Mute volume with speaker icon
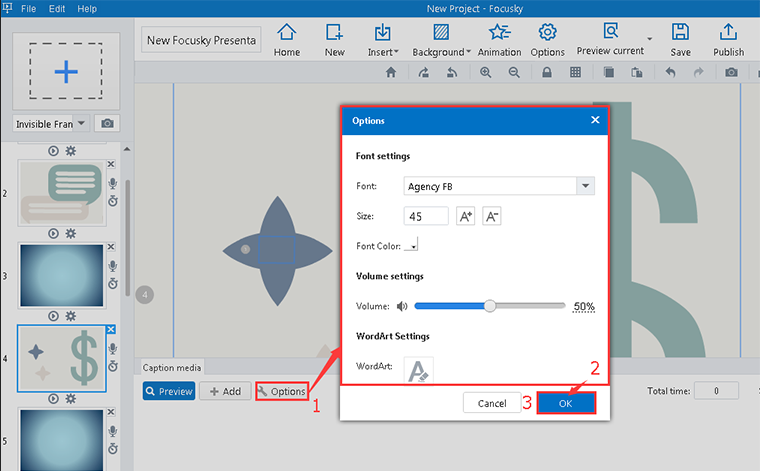The image size is (761, 471). (x=402, y=306)
